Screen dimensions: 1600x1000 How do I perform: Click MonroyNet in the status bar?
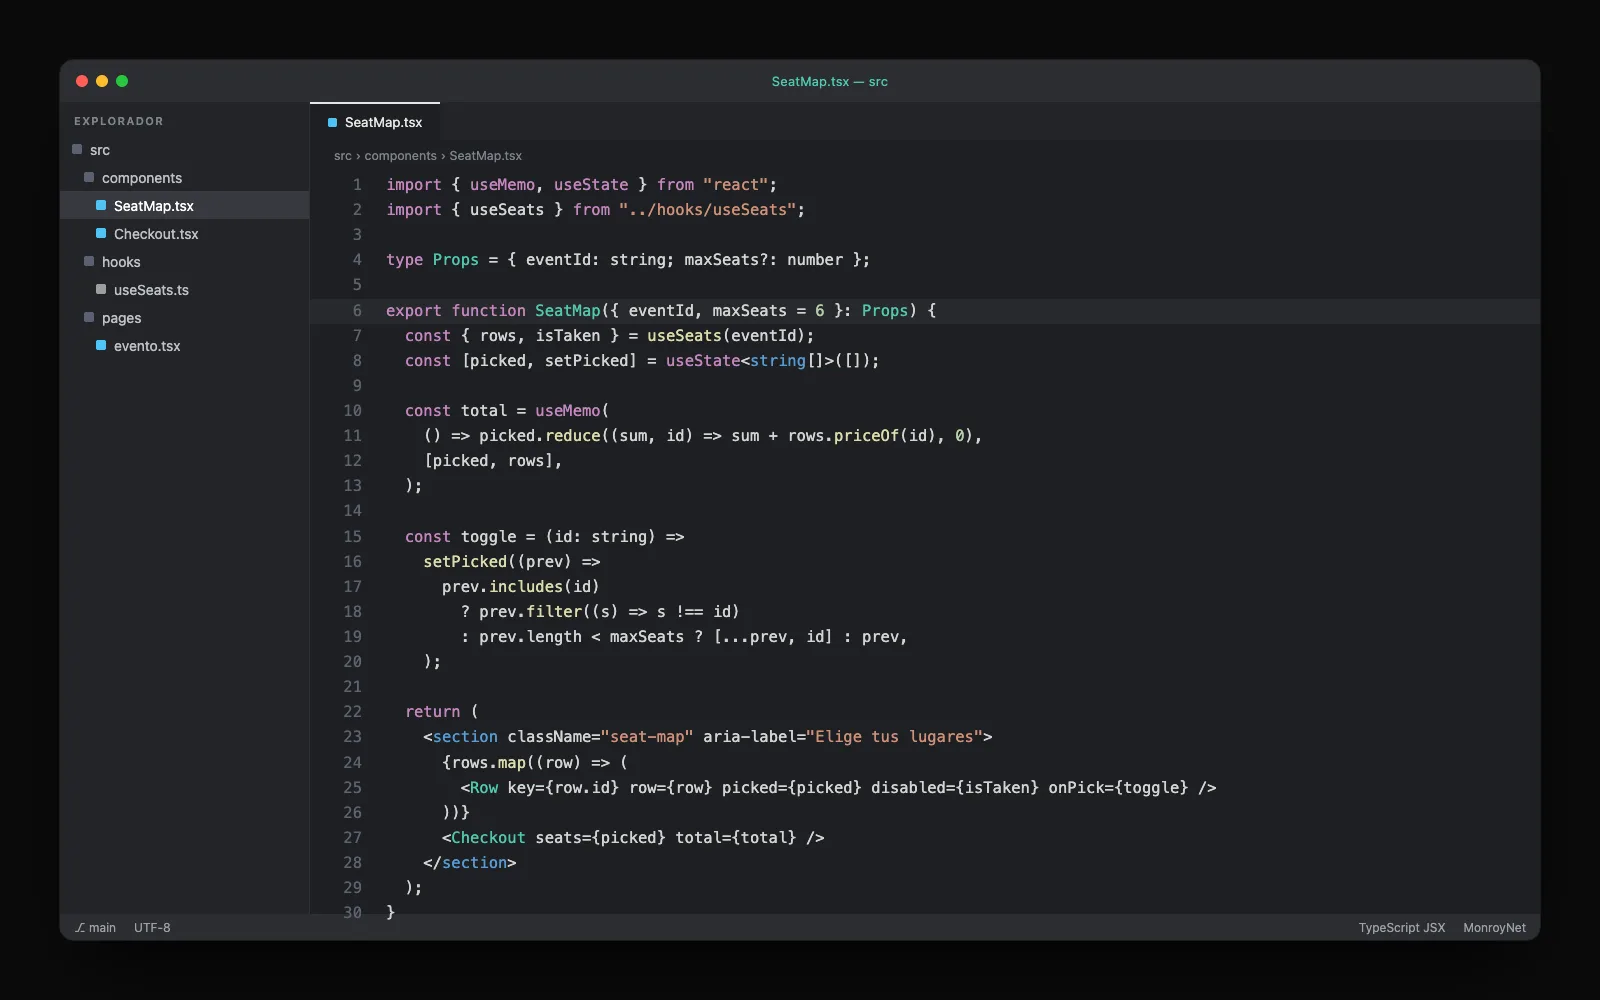1494,928
